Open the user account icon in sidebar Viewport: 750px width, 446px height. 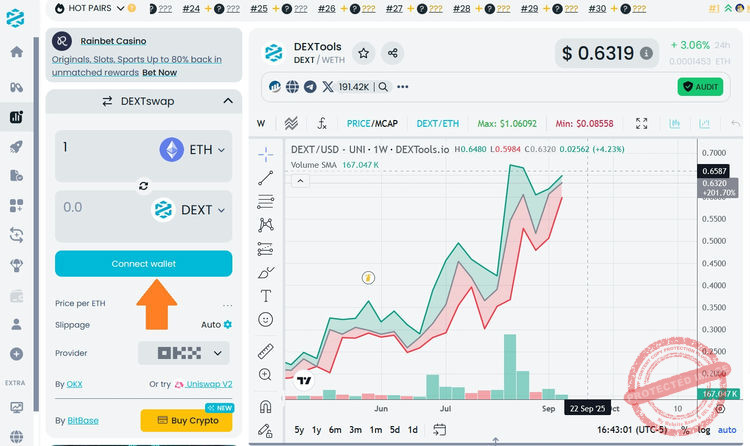(x=16, y=324)
